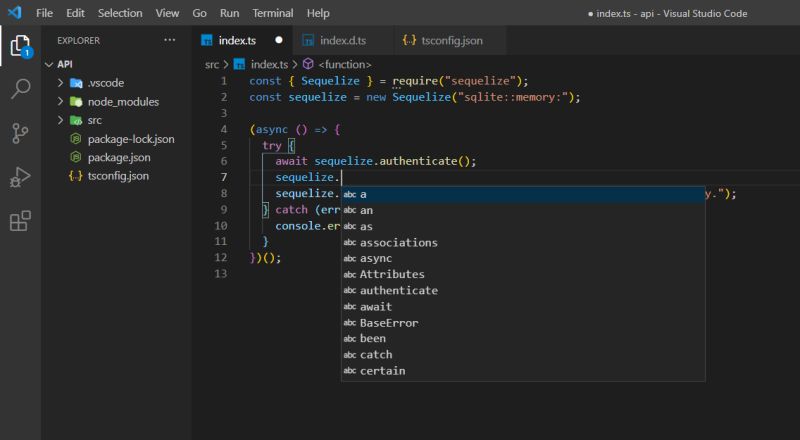The height and width of the screenshot is (440, 800).
Task: Expand the .vscode folder chevron
Action: tap(60, 83)
